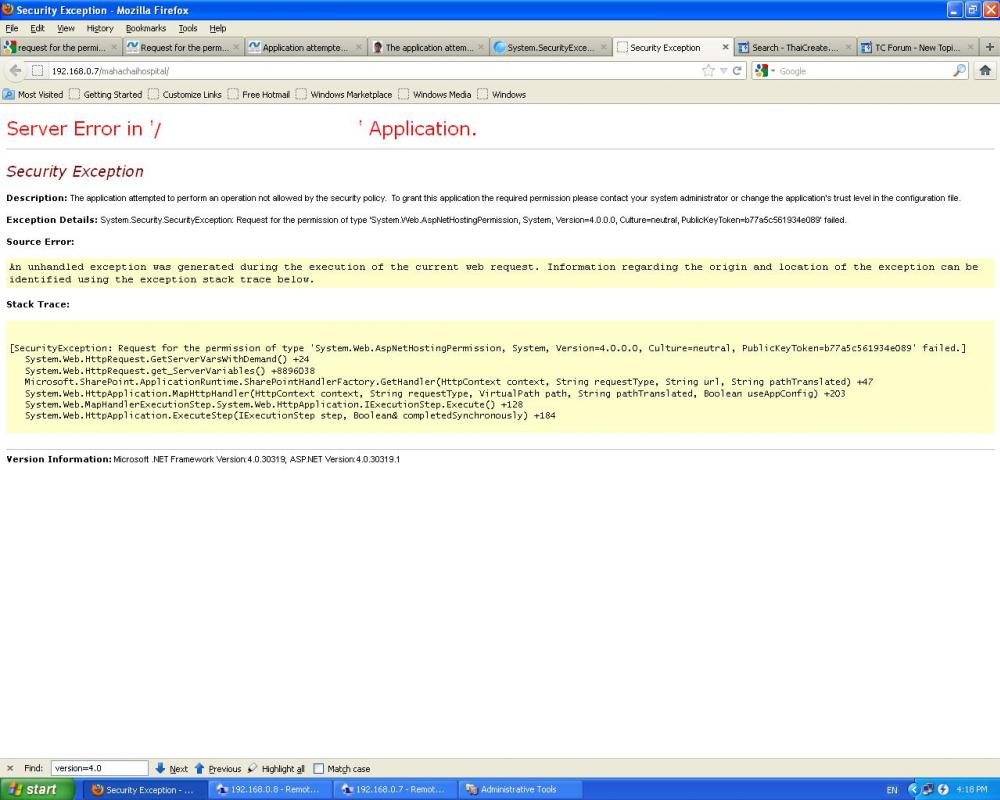Close the find bar with the X
Viewport: 1000px width, 800px height.
10,769
